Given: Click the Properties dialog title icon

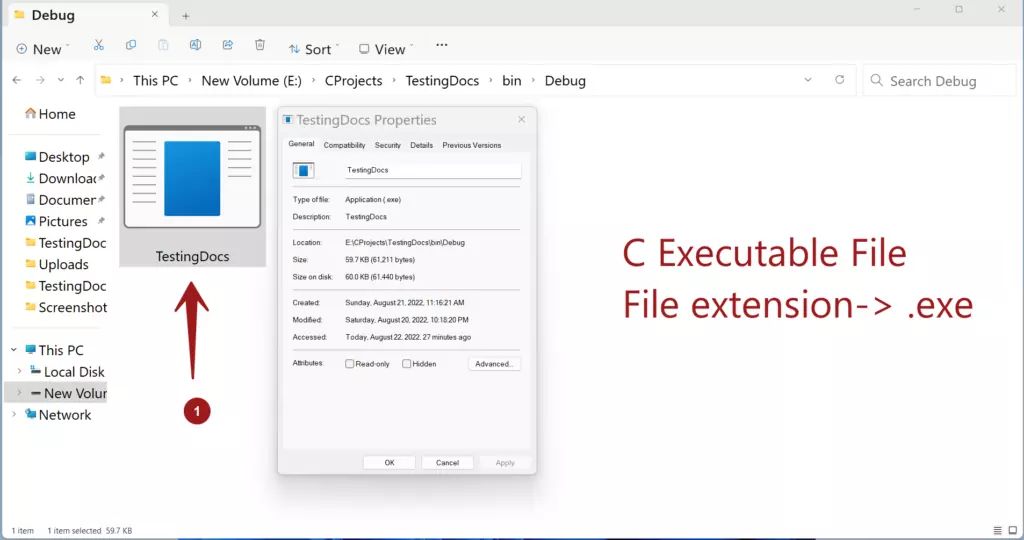Looking at the screenshot, I should click(x=288, y=119).
